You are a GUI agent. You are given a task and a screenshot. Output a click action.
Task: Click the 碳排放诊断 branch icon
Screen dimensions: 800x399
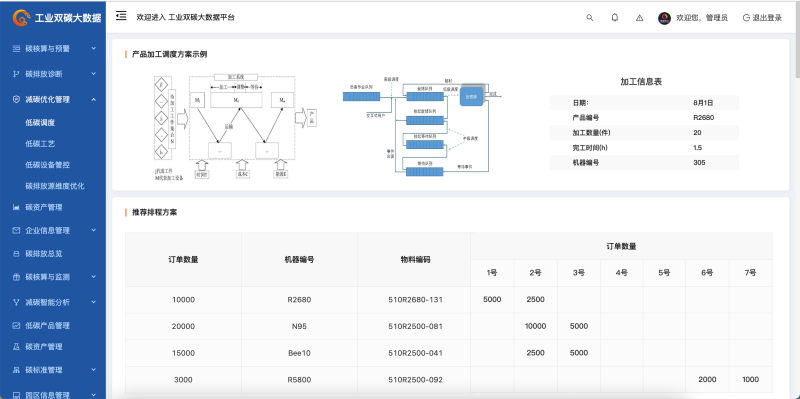(x=16, y=74)
